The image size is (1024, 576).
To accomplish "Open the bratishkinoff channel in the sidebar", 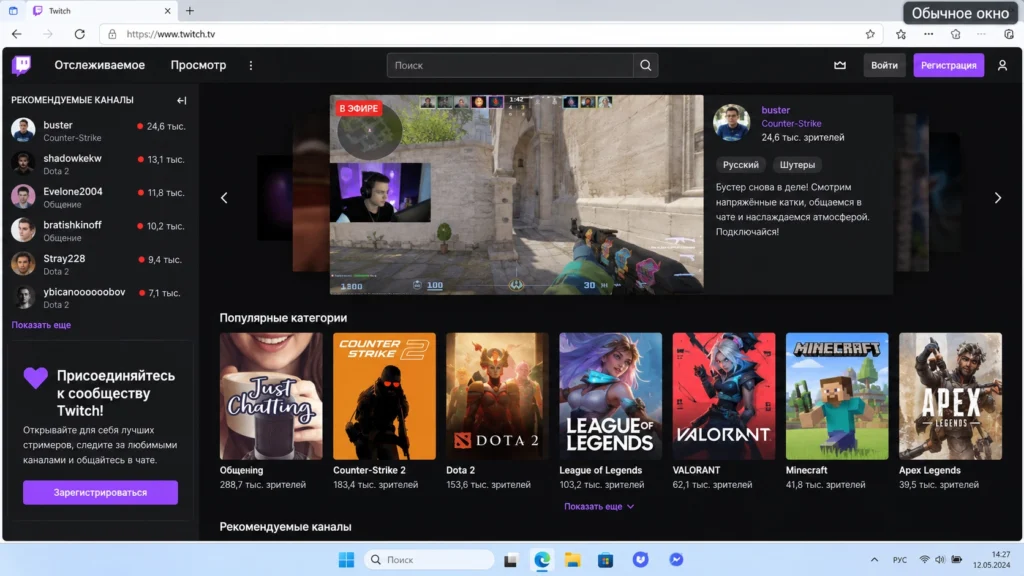I will click(99, 231).
